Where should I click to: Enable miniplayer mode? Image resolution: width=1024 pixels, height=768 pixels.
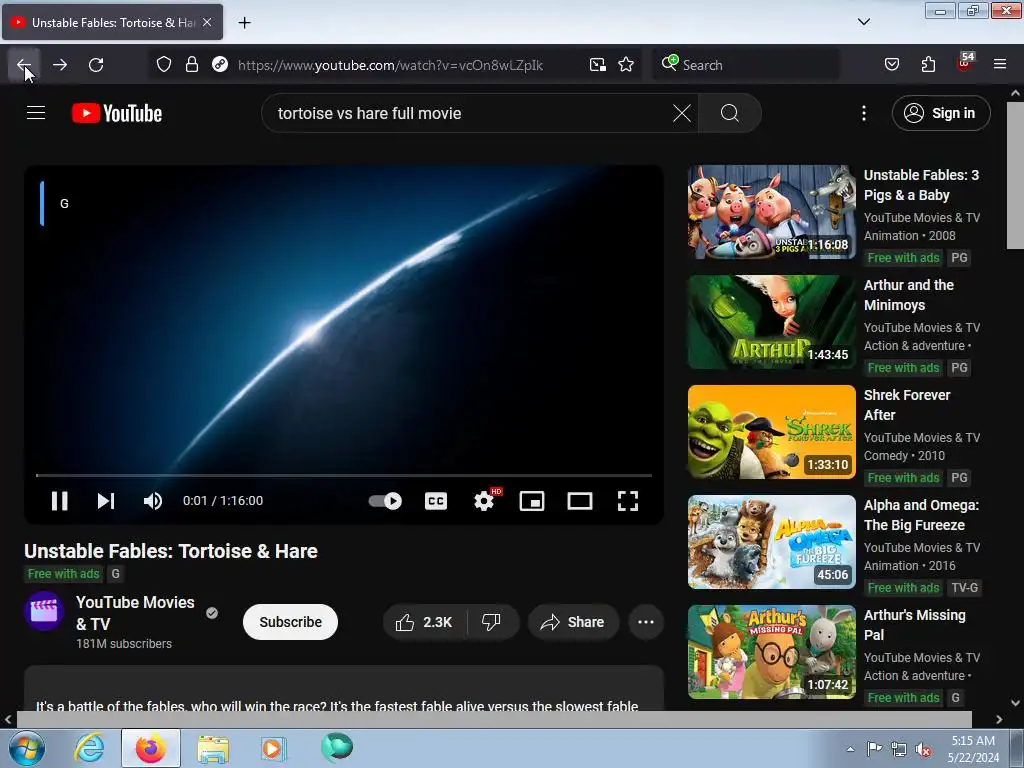(x=532, y=501)
